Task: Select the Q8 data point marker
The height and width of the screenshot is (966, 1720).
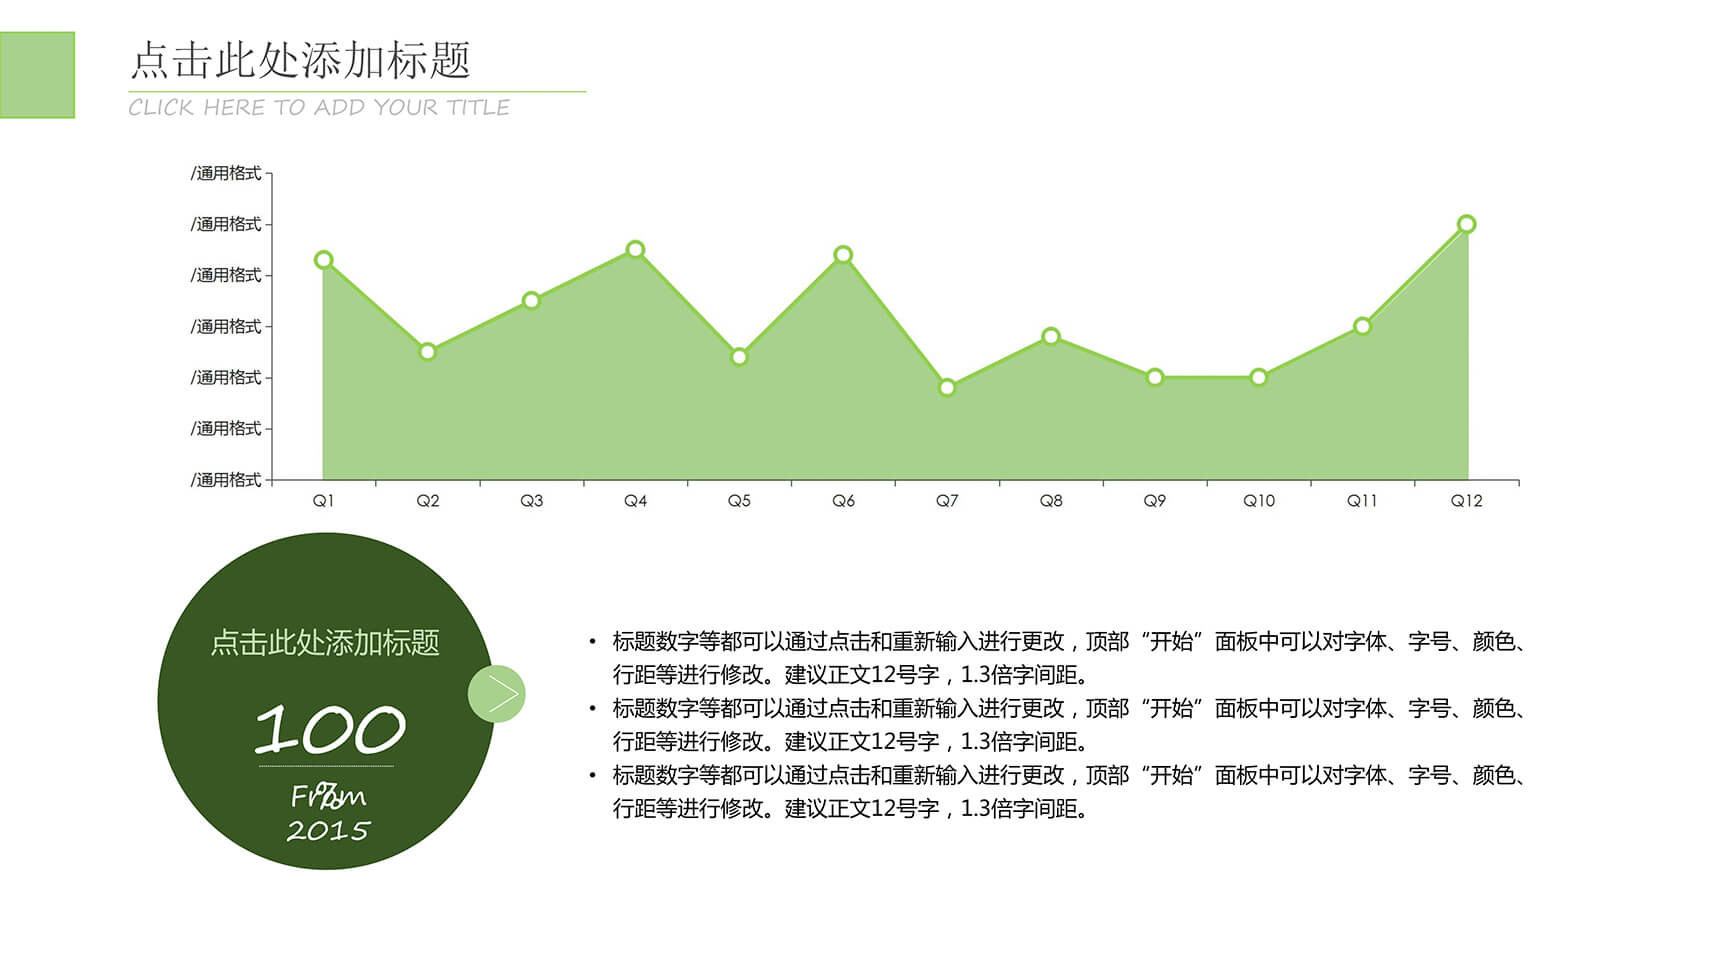Action: [x=1051, y=336]
